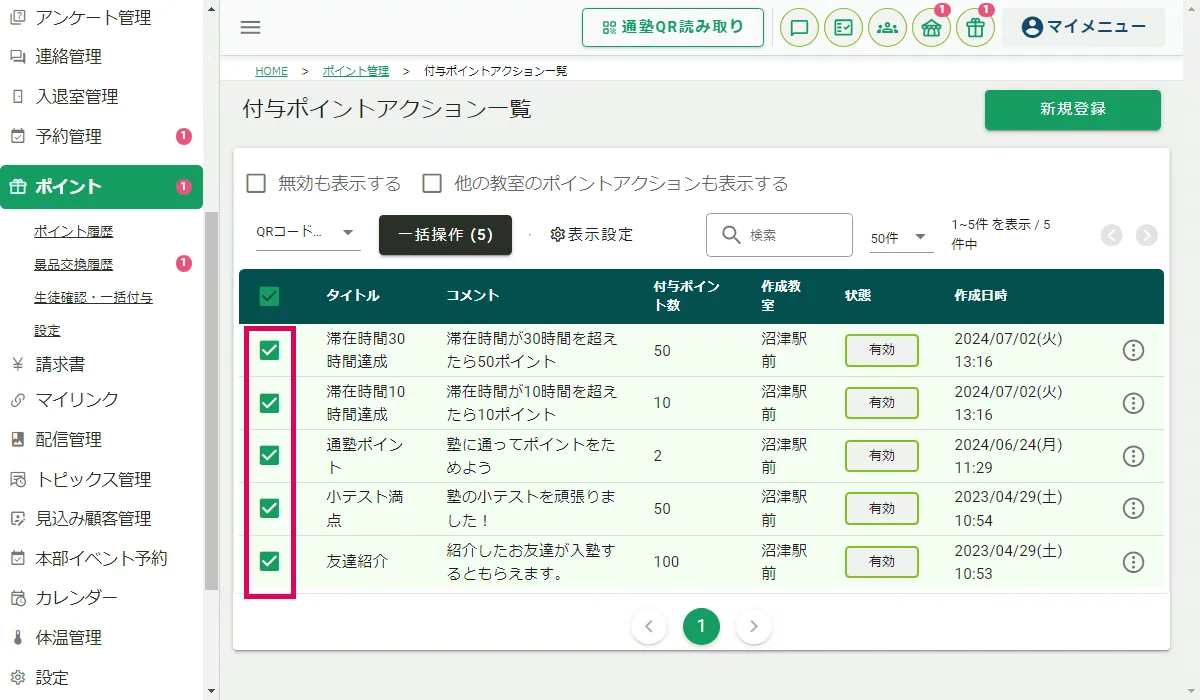The image size is (1200, 700).
Task: Open the マイメニュー account menu
Action: pyautogui.click(x=1083, y=27)
